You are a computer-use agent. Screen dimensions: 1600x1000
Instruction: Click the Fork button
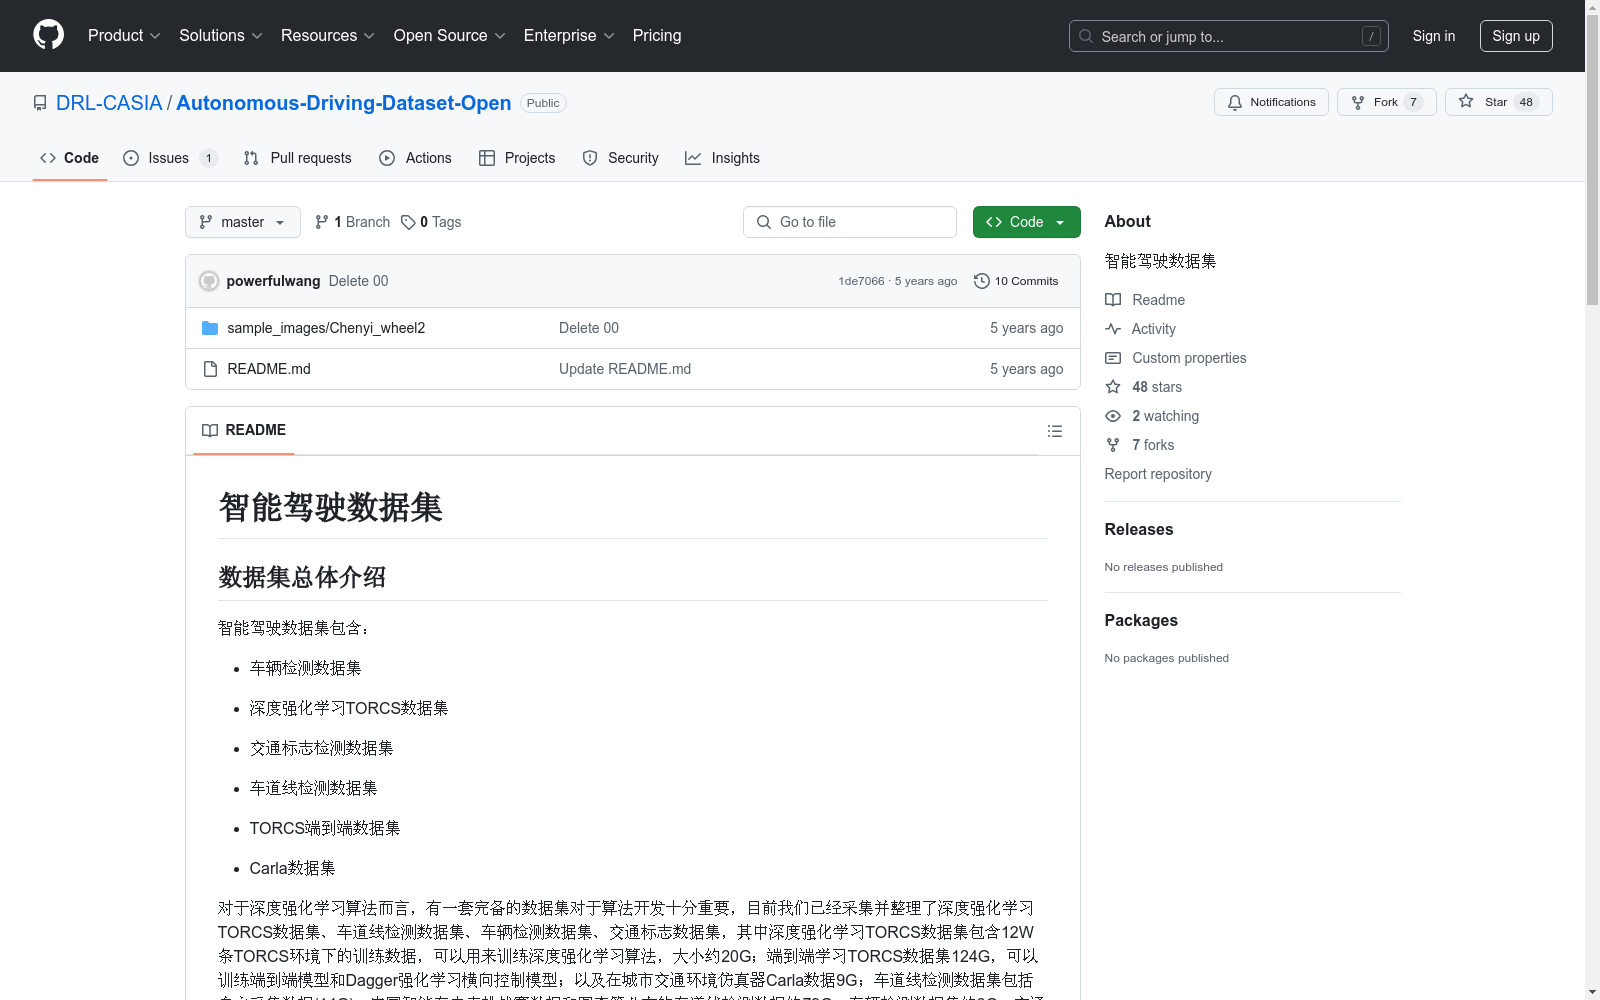pos(1386,102)
